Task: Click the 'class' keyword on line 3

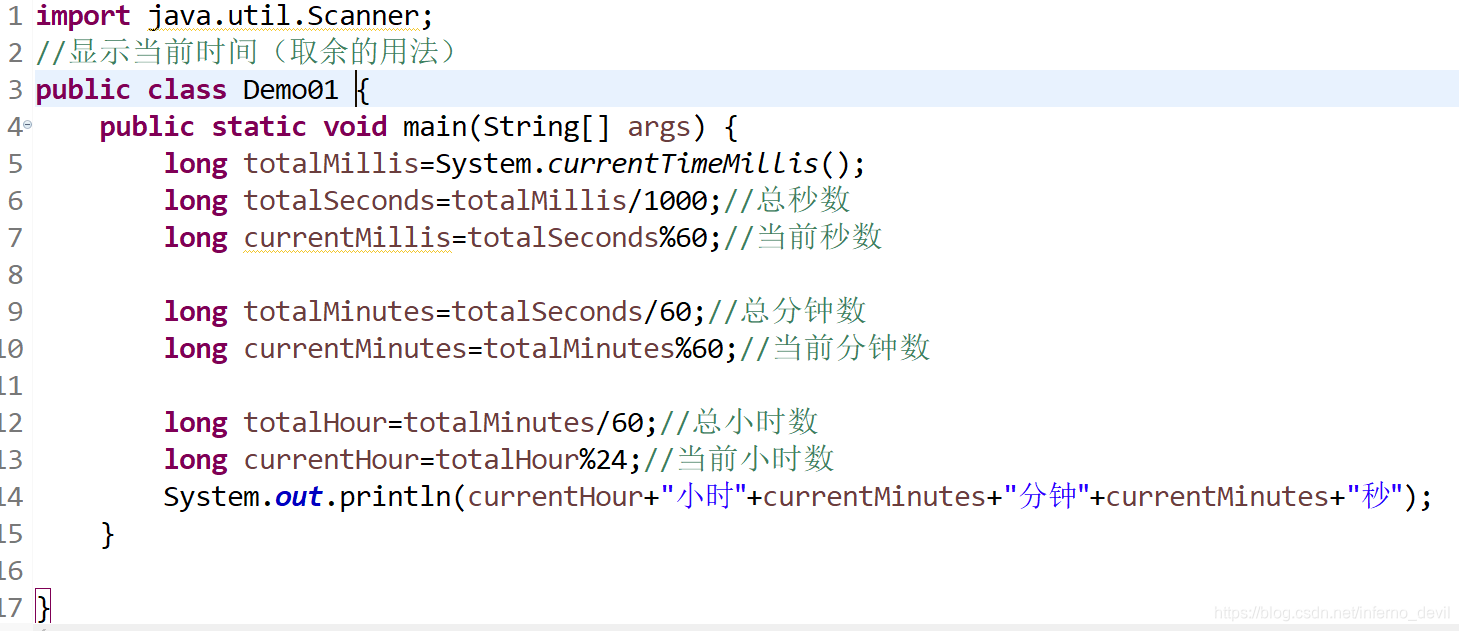Action: (x=187, y=90)
